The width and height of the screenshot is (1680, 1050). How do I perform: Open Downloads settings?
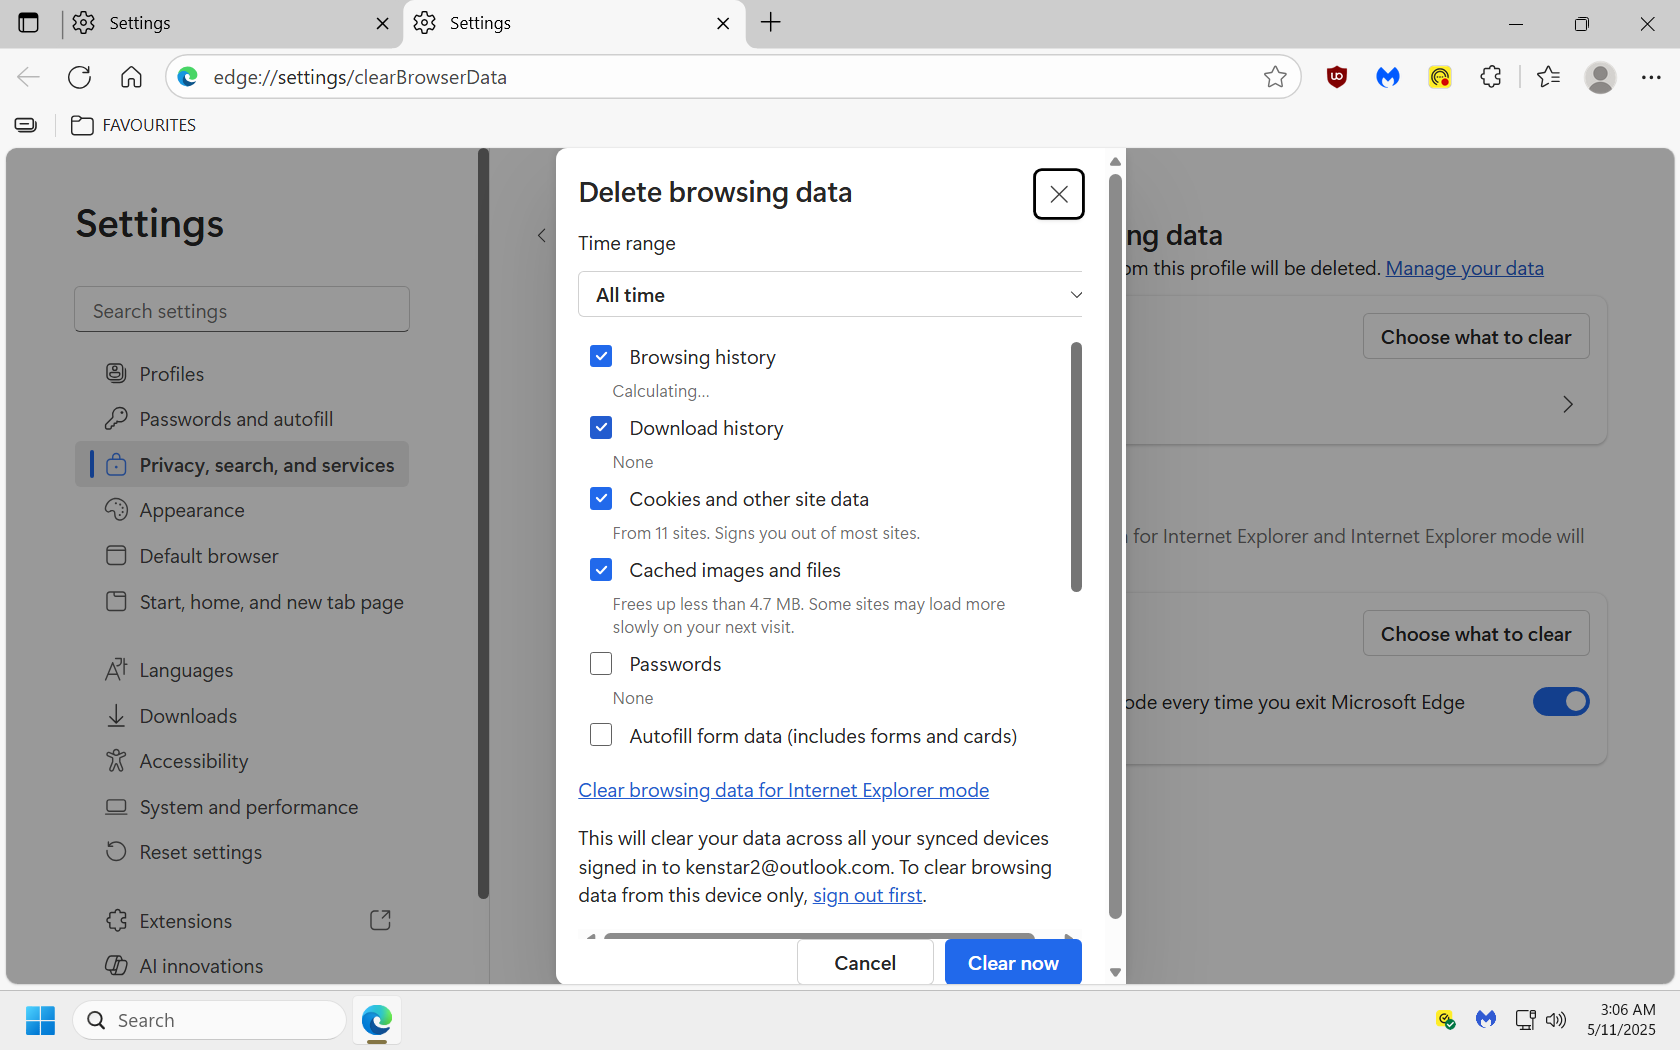click(x=242, y=716)
